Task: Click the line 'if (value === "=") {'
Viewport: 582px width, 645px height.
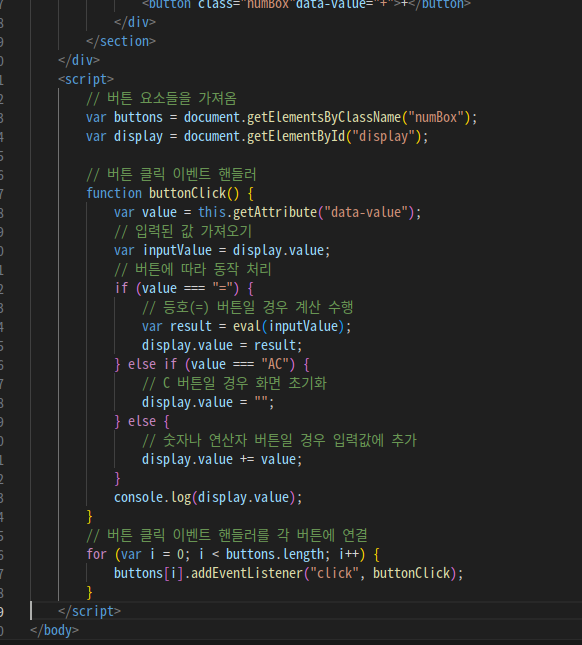Action: tap(184, 288)
